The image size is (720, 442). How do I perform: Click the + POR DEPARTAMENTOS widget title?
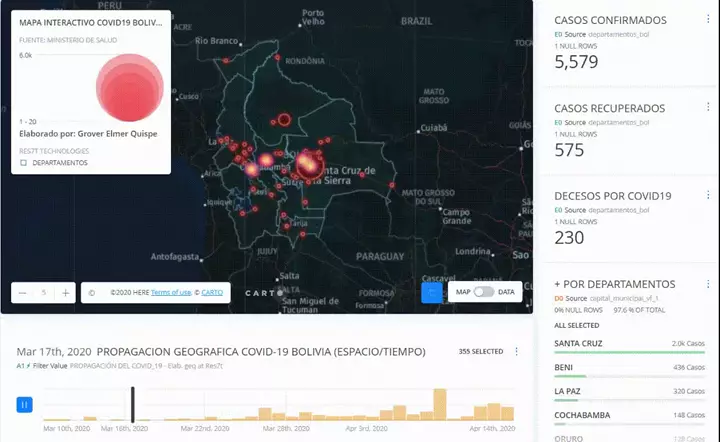(615, 284)
